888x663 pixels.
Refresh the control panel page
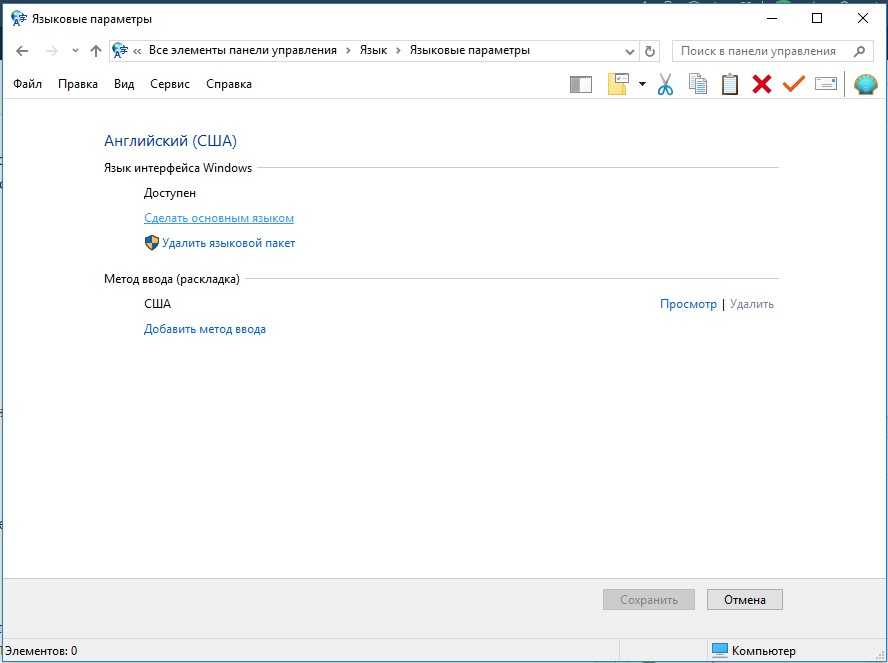651,51
